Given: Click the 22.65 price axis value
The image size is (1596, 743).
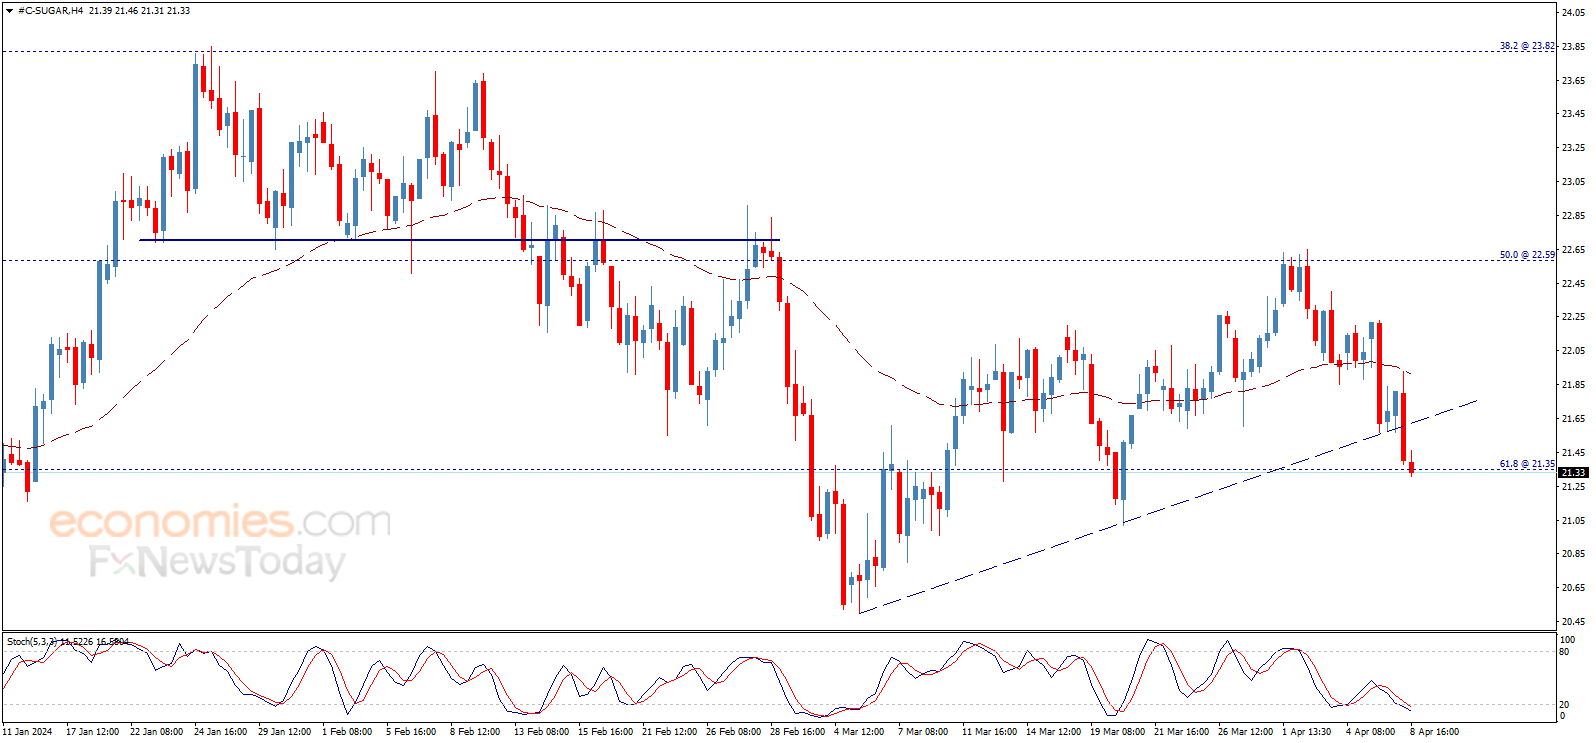Looking at the screenshot, I should click(1573, 249).
